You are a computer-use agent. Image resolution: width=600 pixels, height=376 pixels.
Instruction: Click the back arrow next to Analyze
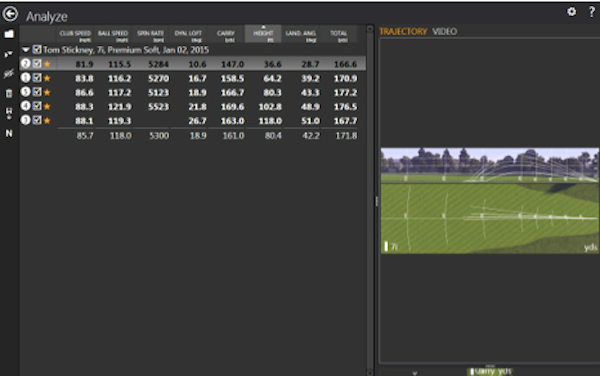click(10, 14)
